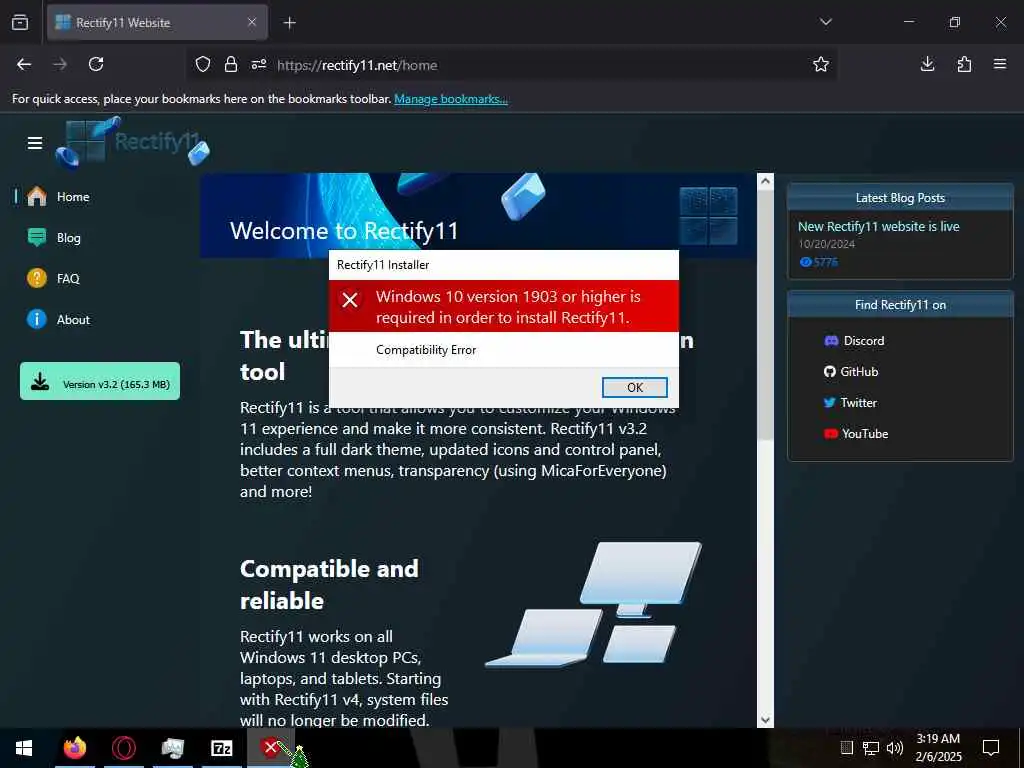Open FAQ in the site sidebar
This screenshot has height=768, width=1024.
tap(68, 279)
